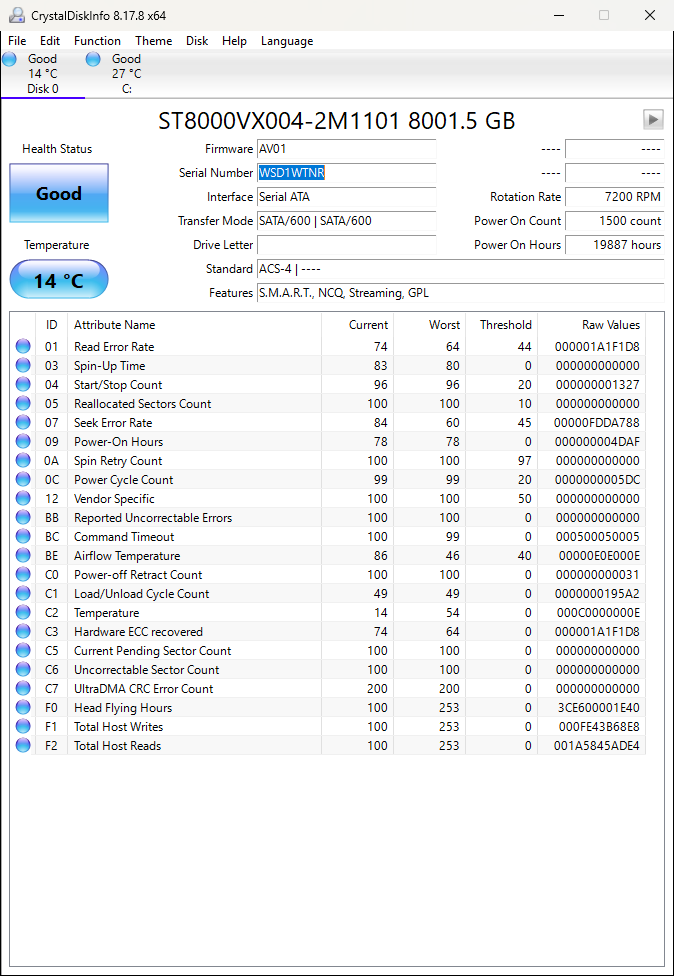
Task: Open the File menu
Action: point(17,41)
